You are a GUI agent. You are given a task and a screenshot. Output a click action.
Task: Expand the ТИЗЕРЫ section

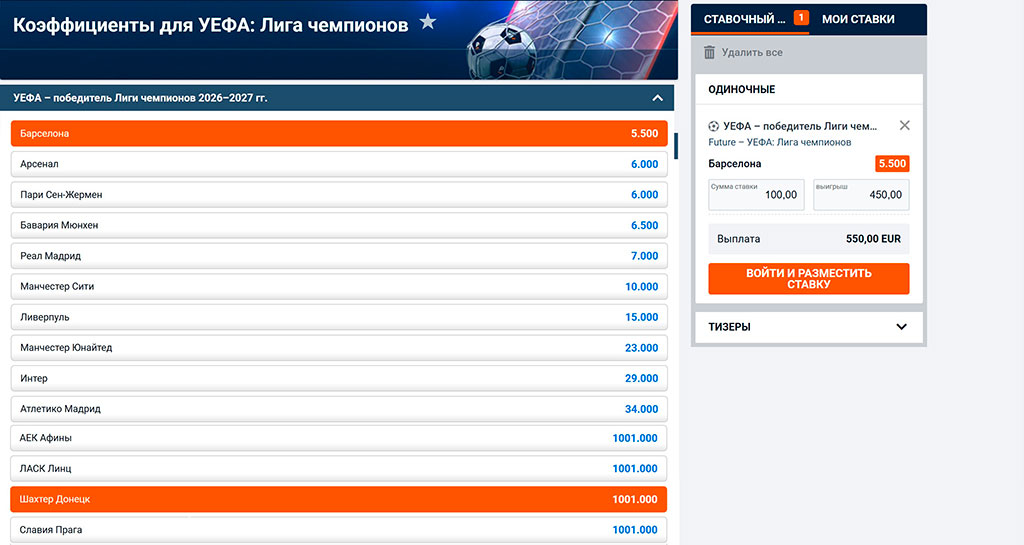[901, 326]
